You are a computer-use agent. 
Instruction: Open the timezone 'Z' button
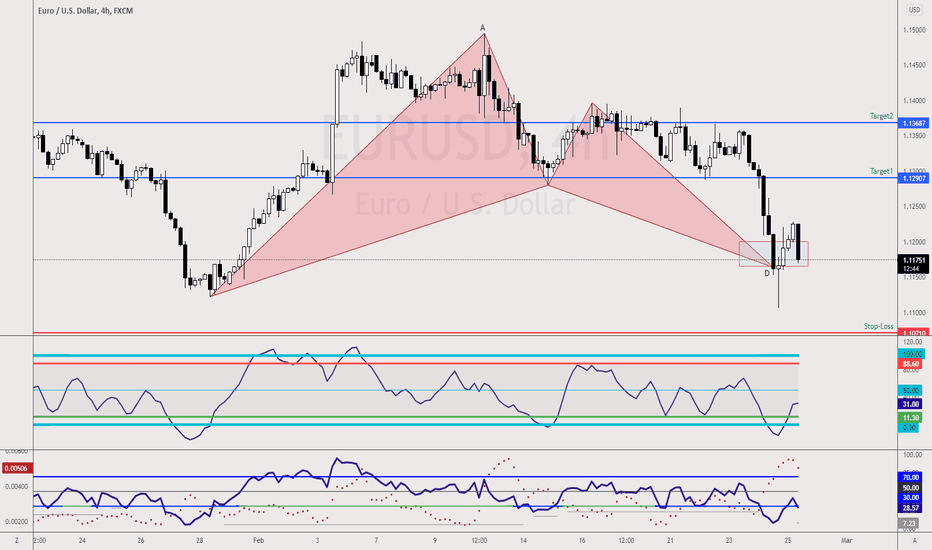(x=17, y=540)
